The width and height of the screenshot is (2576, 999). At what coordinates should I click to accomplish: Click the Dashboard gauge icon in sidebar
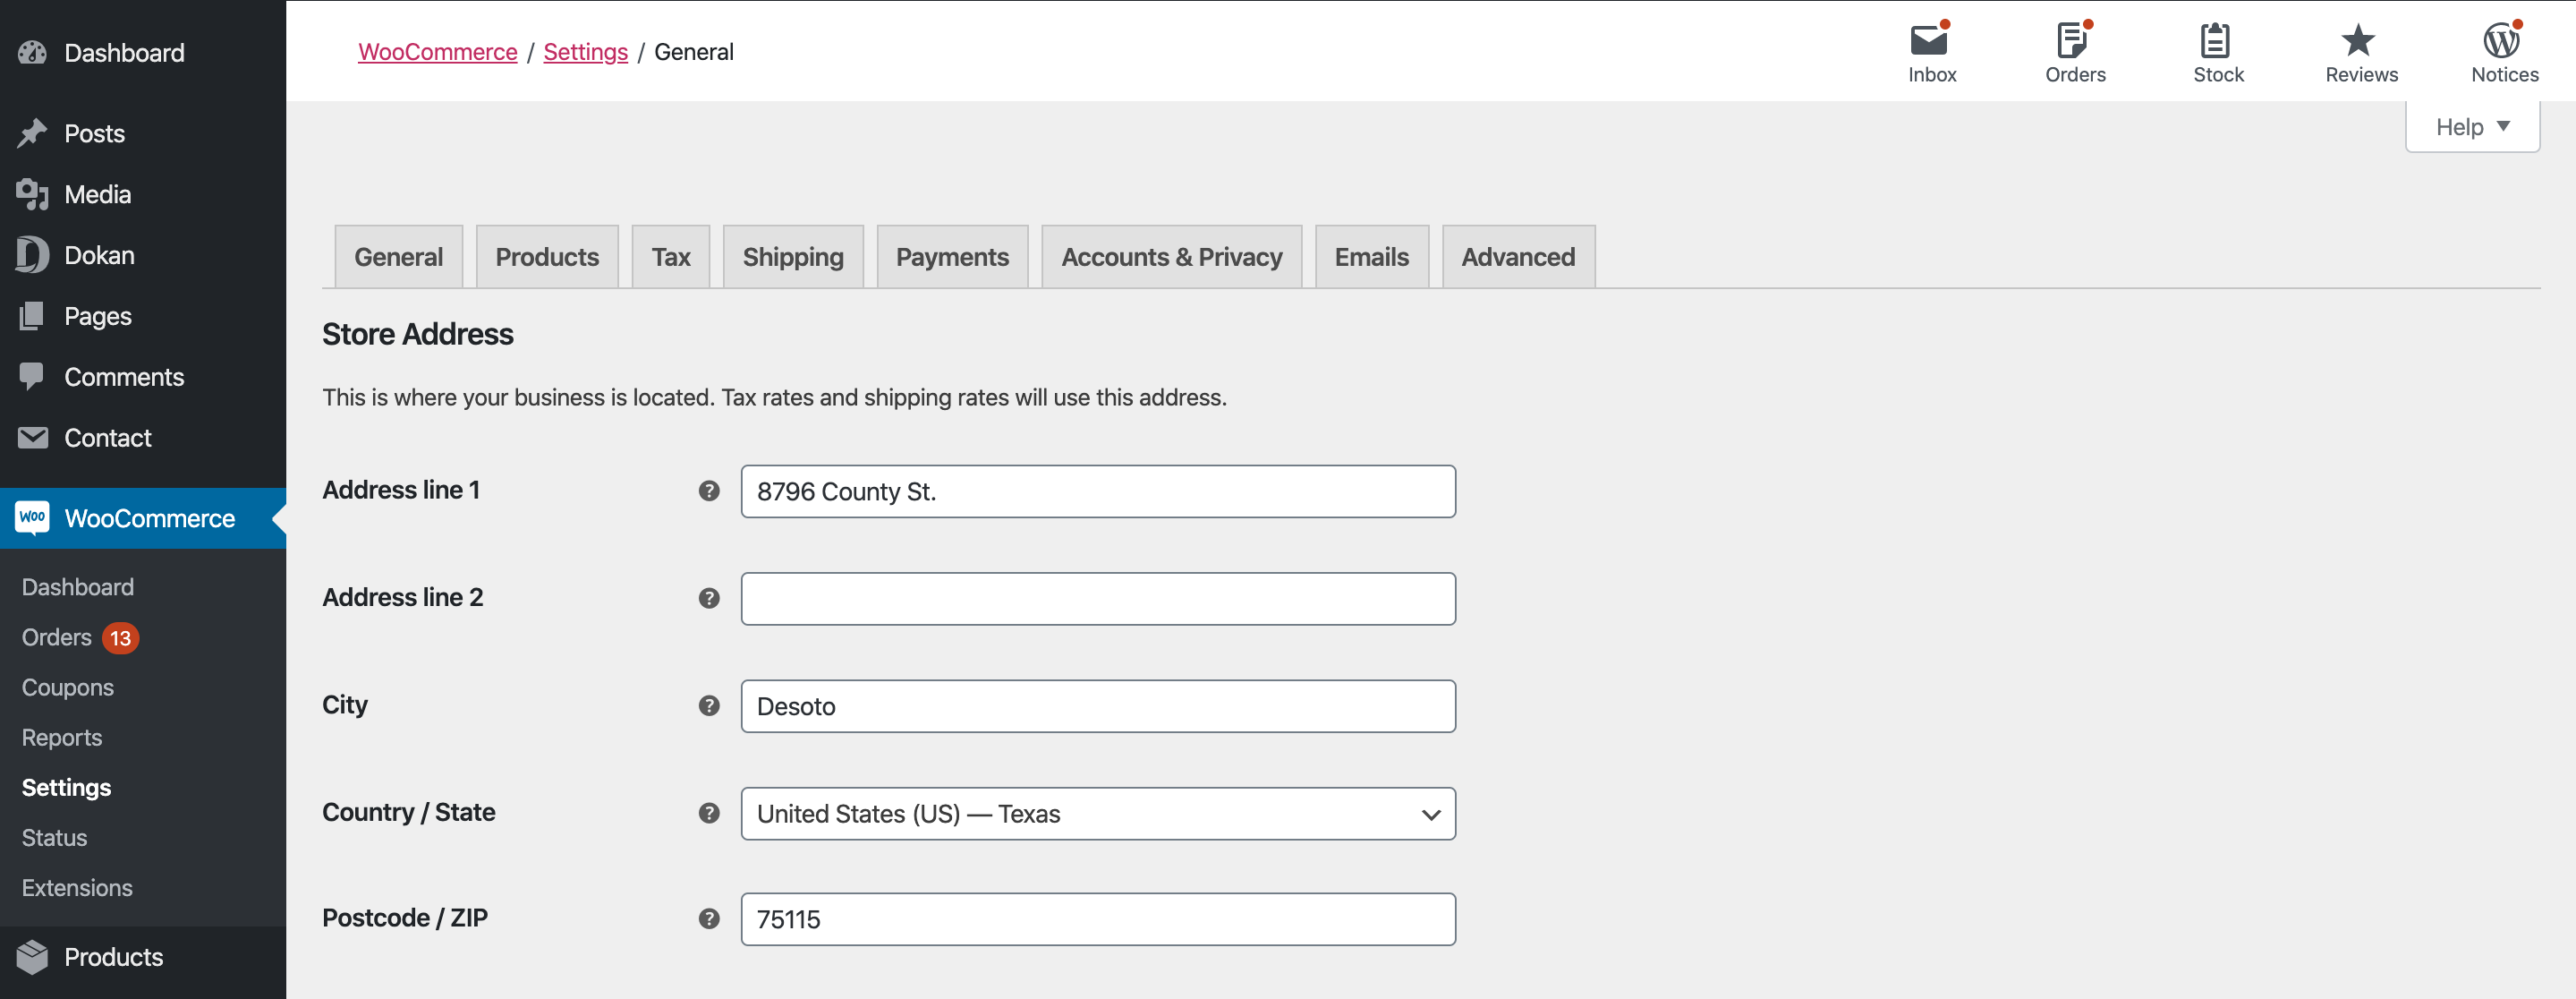coord(32,53)
